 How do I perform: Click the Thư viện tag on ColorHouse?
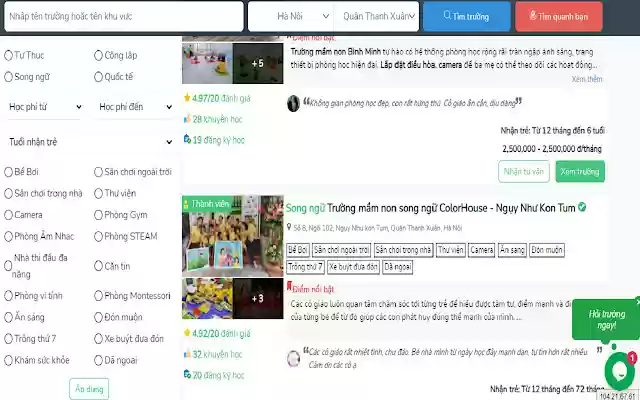451,250
